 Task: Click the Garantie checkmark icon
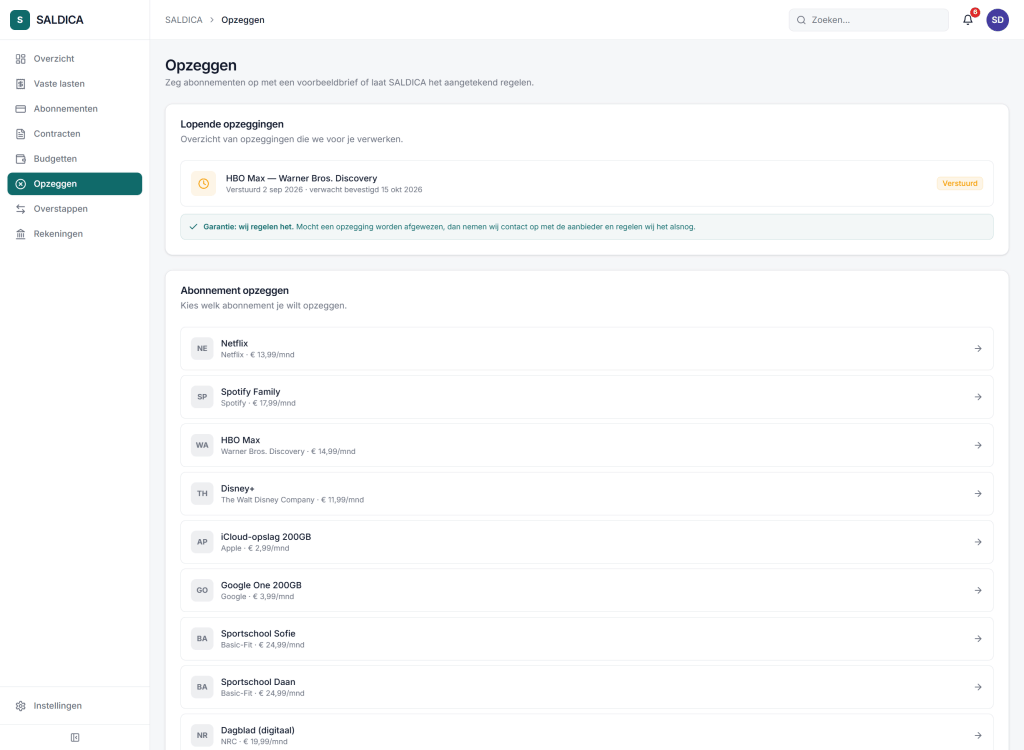pyautogui.click(x=193, y=227)
